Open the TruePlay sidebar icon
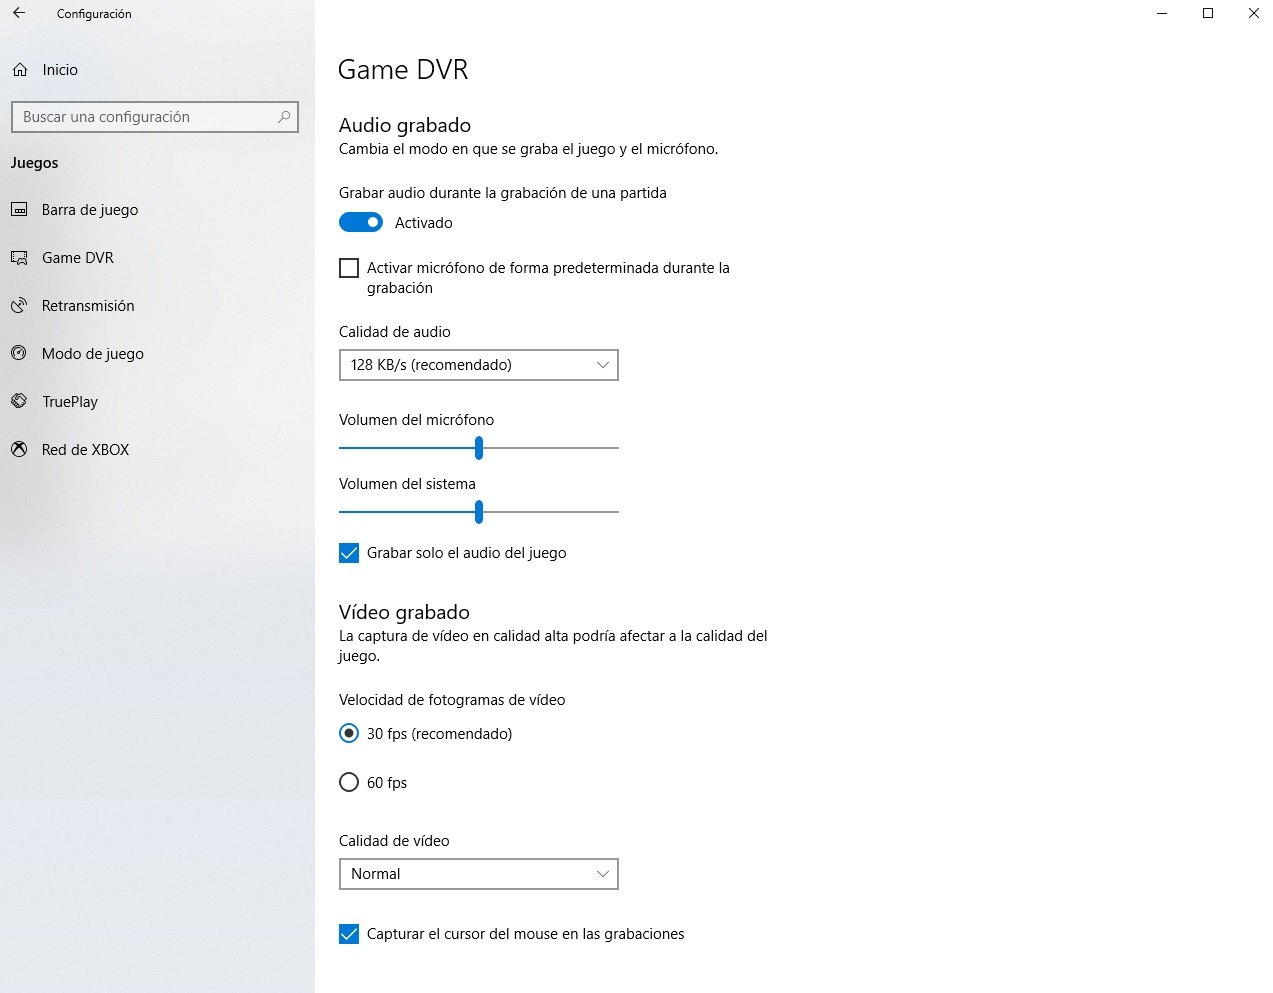The width and height of the screenshot is (1273, 993). coord(19,401)
